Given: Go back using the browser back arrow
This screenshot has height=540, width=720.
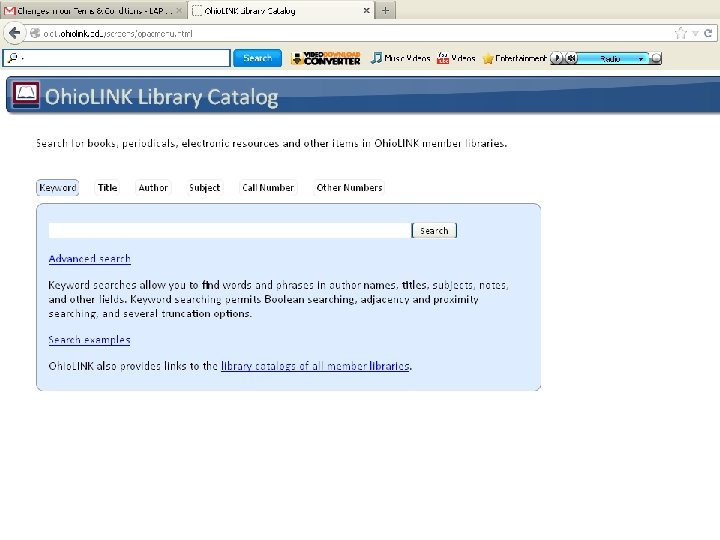Looking at the screenshot, I should 14,33.
